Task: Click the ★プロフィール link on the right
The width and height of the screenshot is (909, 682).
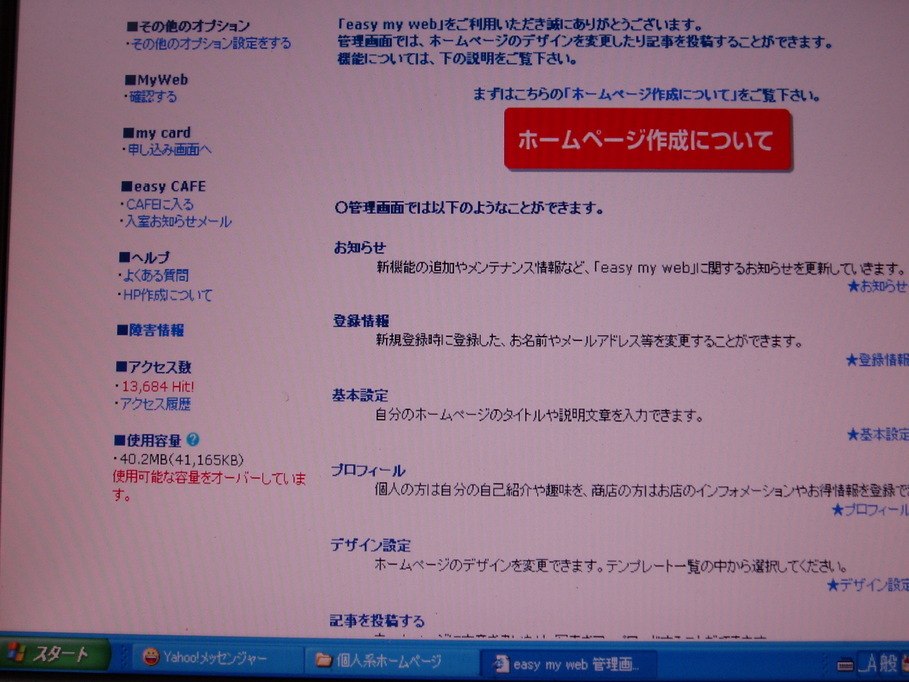Action: (870, 510)
